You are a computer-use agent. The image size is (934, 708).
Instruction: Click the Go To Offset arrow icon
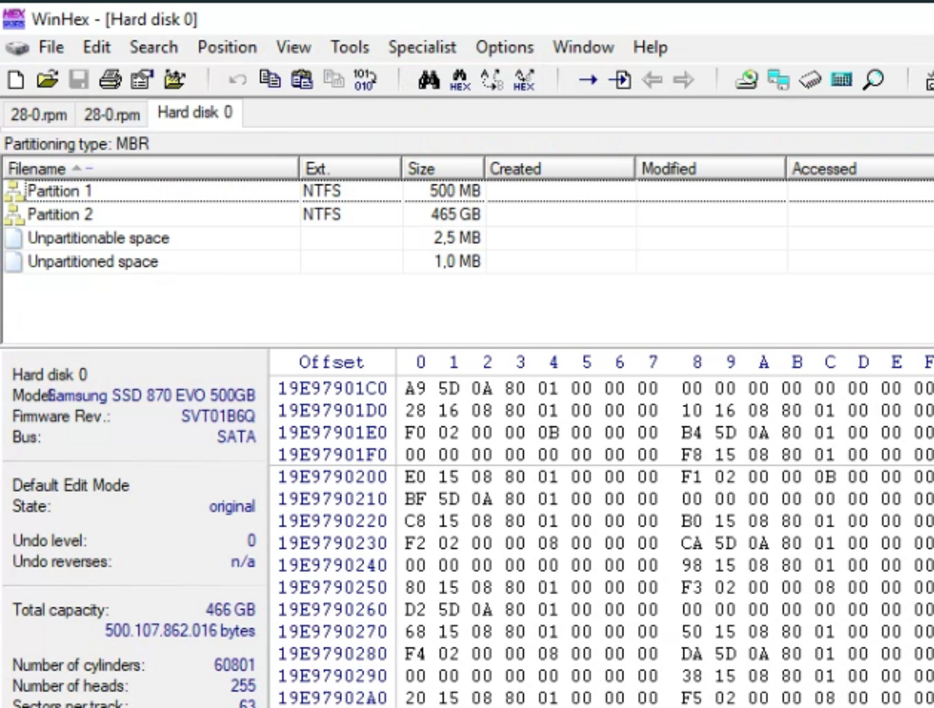pyautogui.click(x=588, y=80)
